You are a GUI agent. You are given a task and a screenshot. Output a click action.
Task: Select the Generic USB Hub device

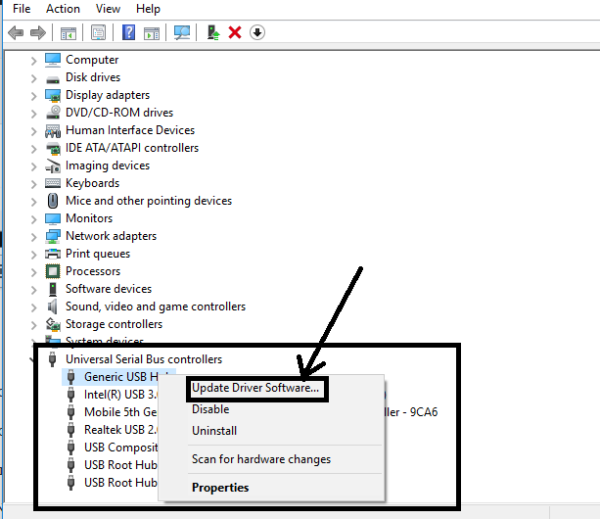point(119,377)
